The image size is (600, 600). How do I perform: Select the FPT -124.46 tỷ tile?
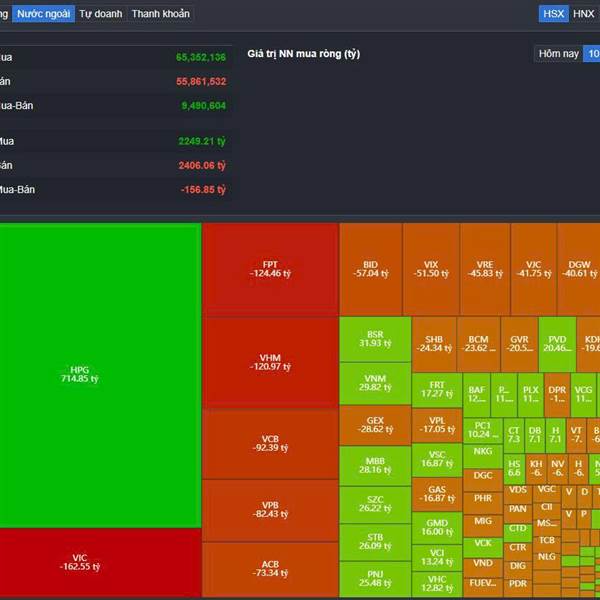[270, 269]
